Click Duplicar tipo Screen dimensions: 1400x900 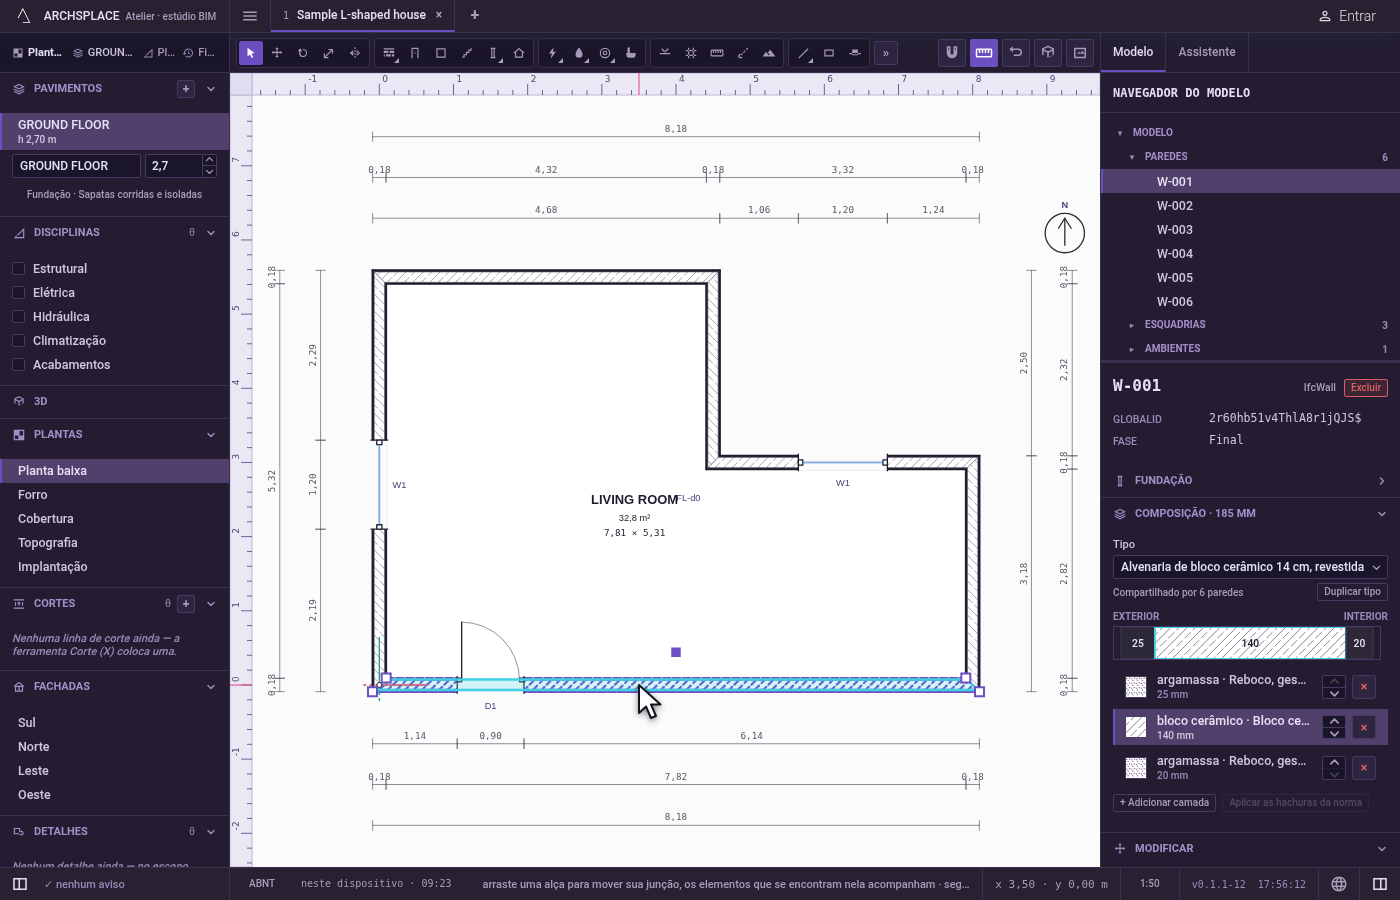click(x=1352, y=592)
